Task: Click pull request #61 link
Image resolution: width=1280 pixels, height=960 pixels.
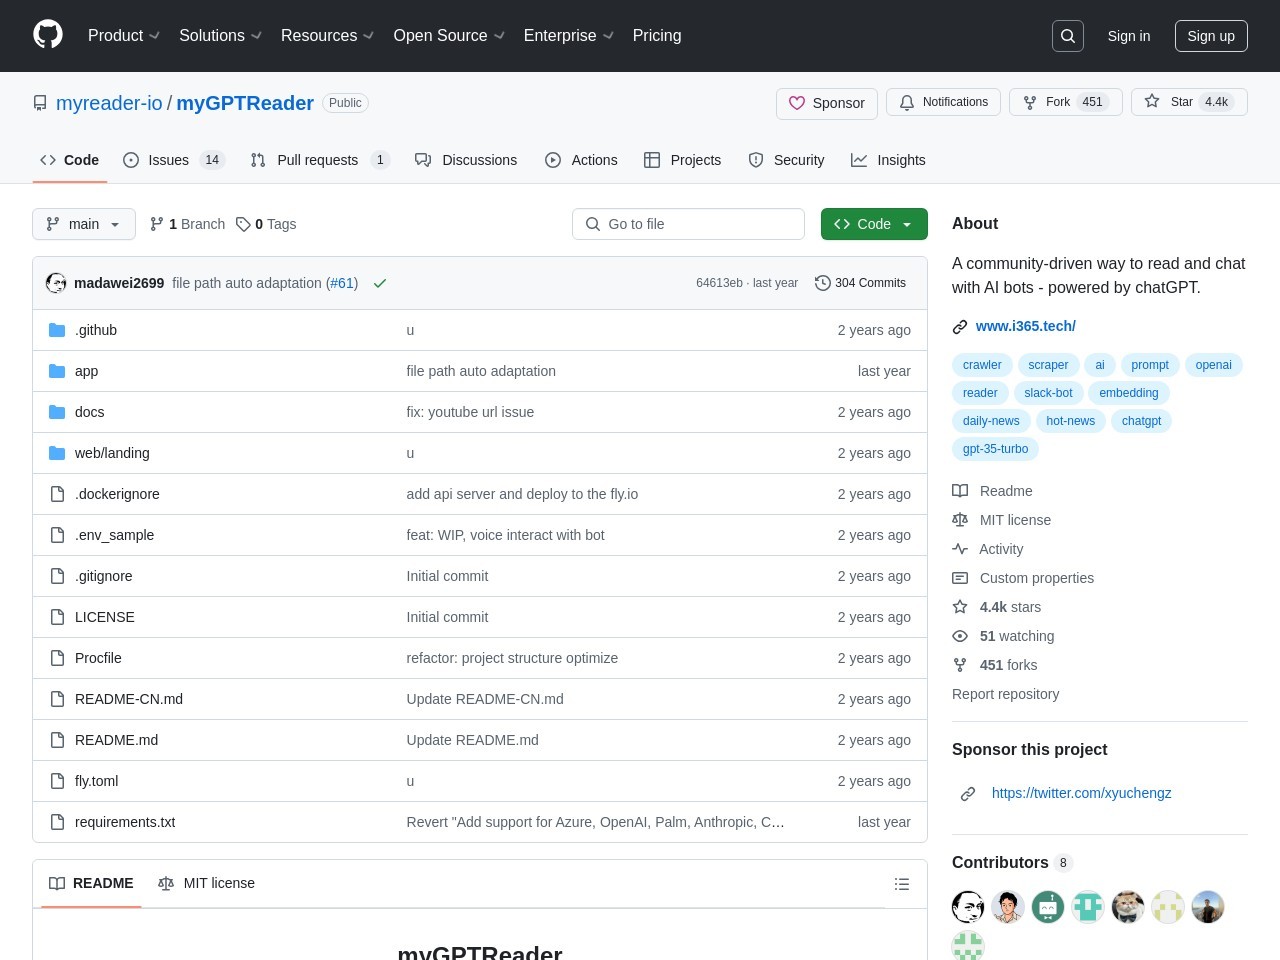Action: [x=342, y=283]
